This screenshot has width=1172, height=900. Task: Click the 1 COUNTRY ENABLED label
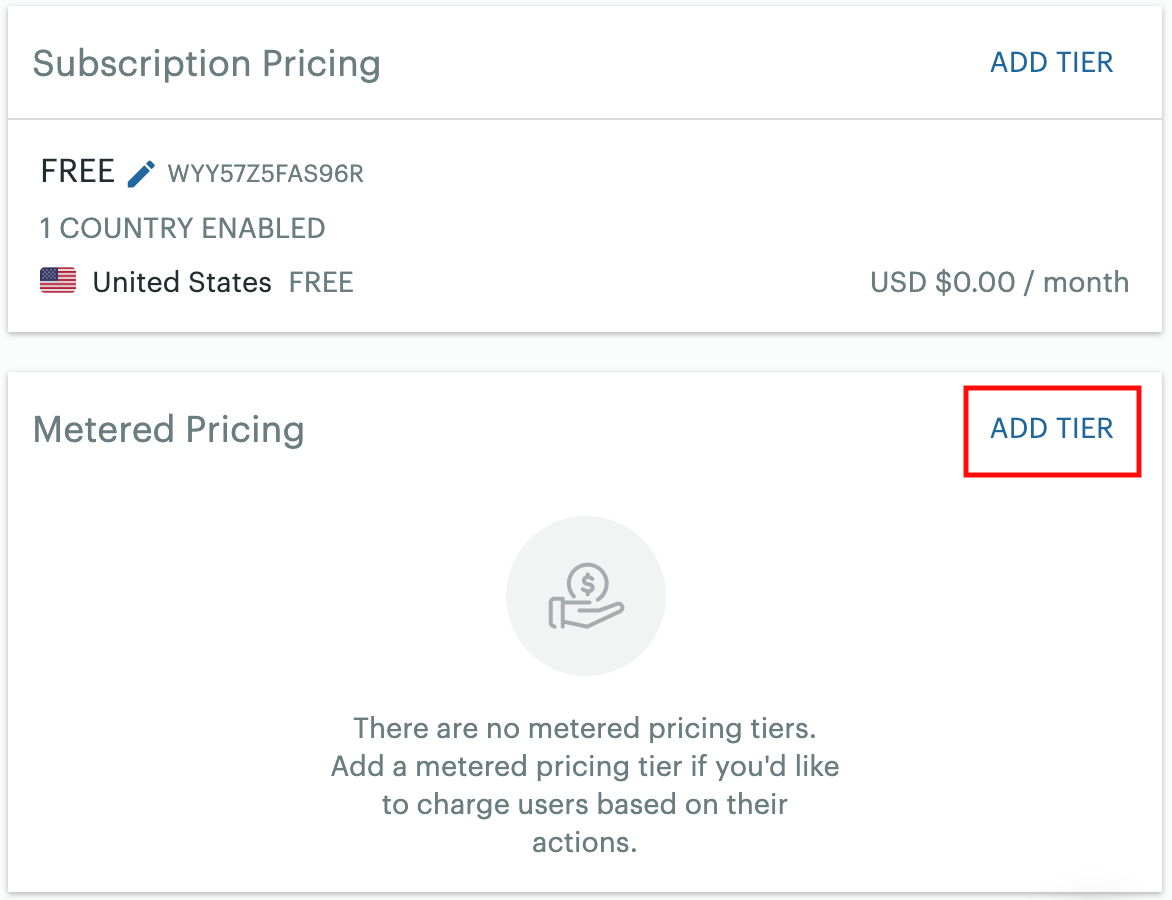tap(182, 228)
